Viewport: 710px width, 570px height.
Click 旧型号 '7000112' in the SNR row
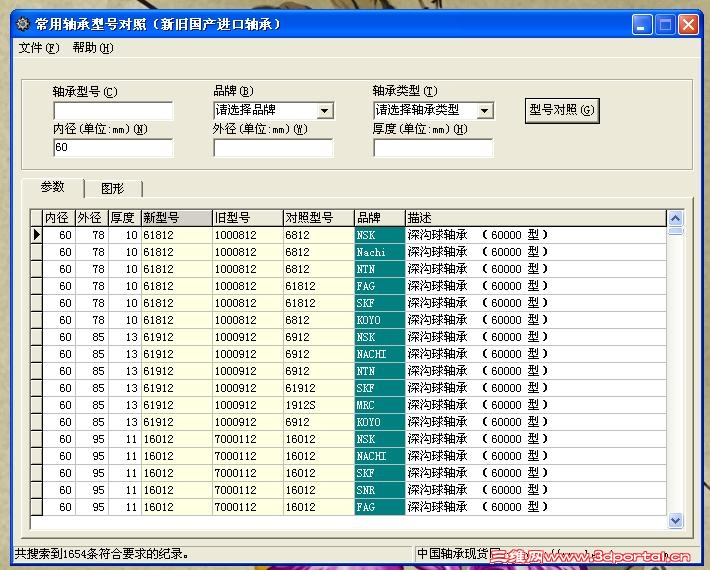[x=248, y=490]
